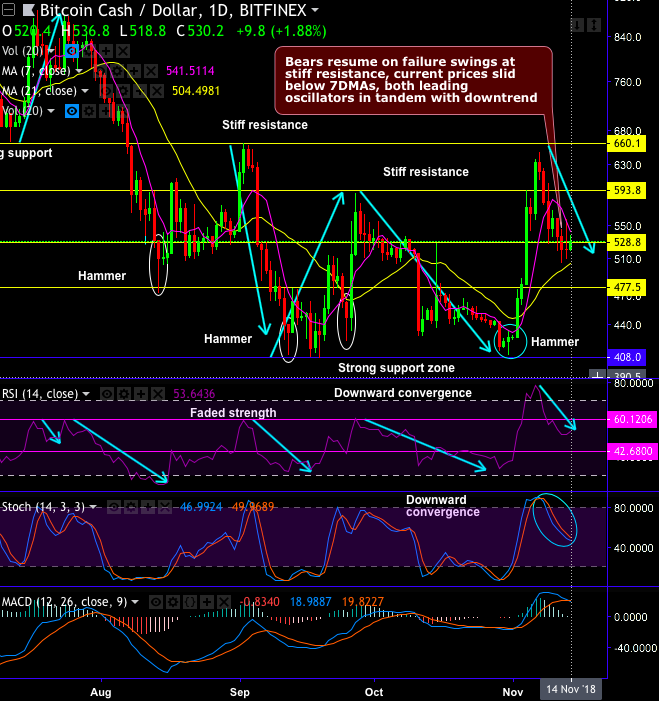659x701 pixels.
Task: Click the plus icon near the price scale bottom
Action: [x=597, y=375]
